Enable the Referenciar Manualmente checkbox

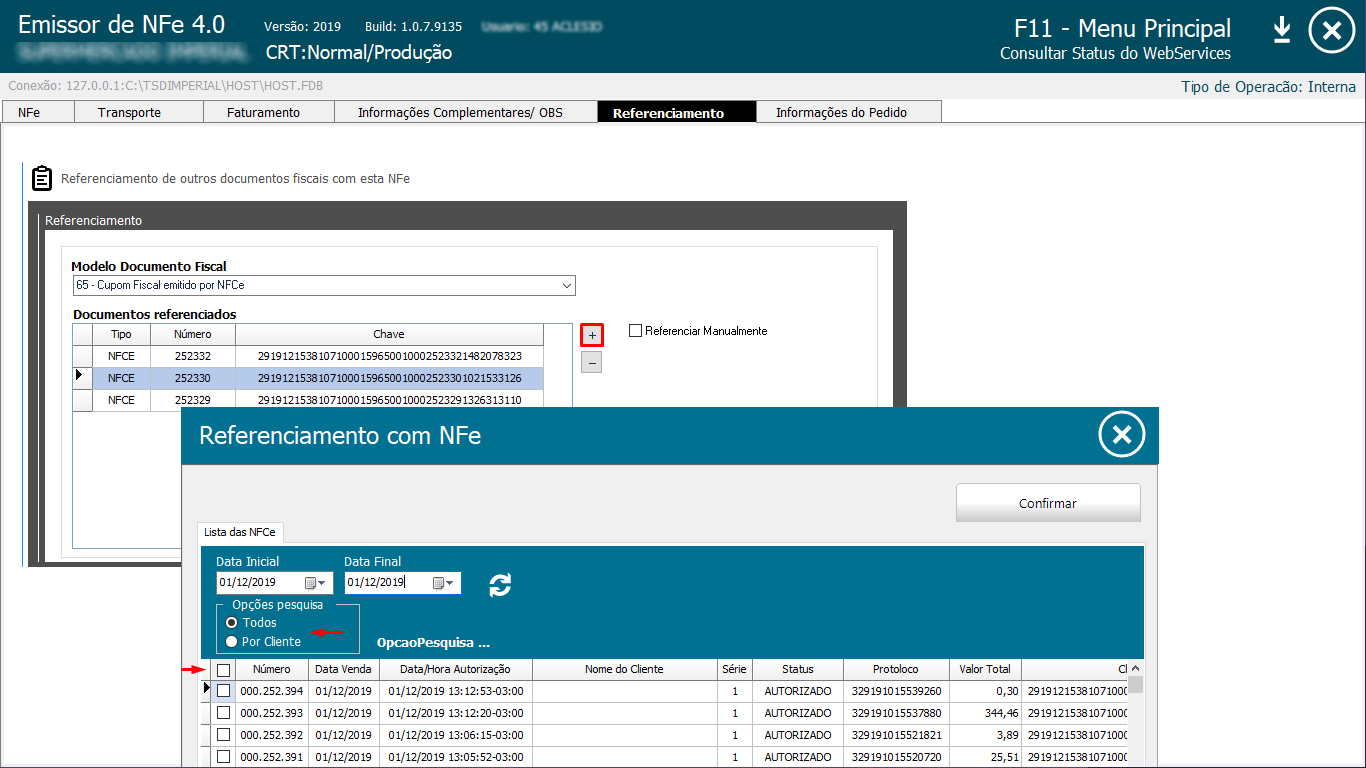[635, 331]
